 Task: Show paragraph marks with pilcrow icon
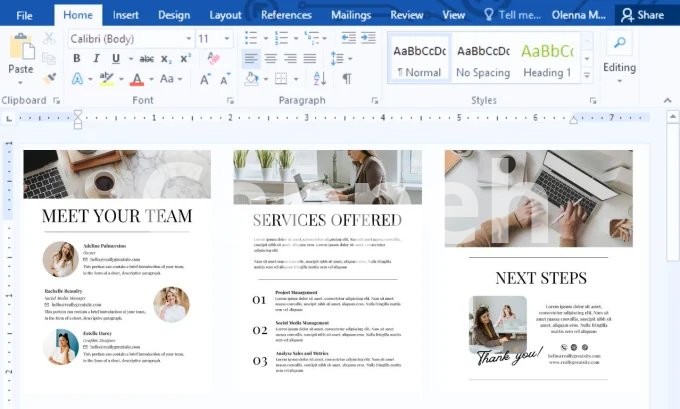pyautogui.click(x=347, y=79)
